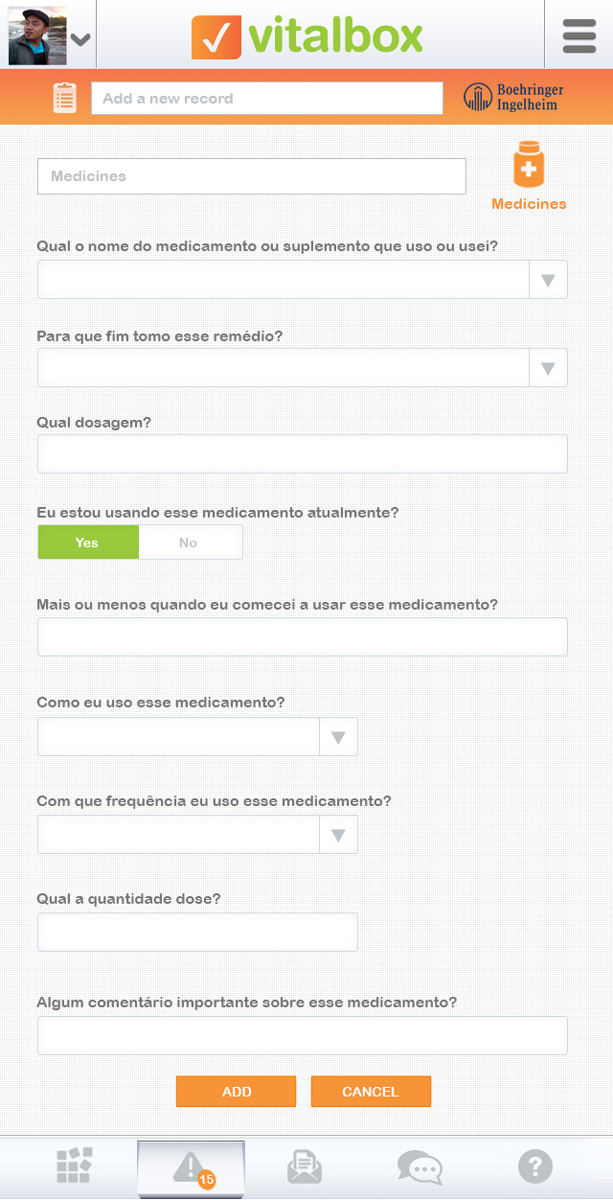613x1200 pixels.
Task: Click the Boehringer Ingelheim logo
Action: point(514,97)
